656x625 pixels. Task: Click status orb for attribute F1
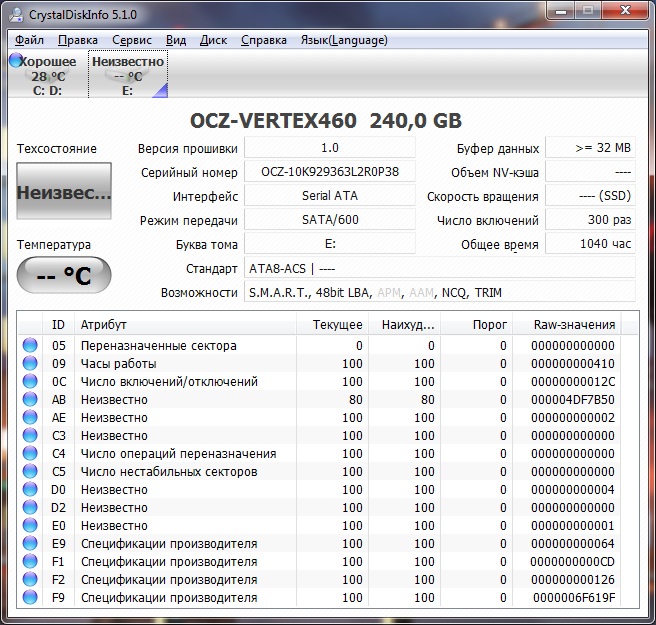click(30, 561)
